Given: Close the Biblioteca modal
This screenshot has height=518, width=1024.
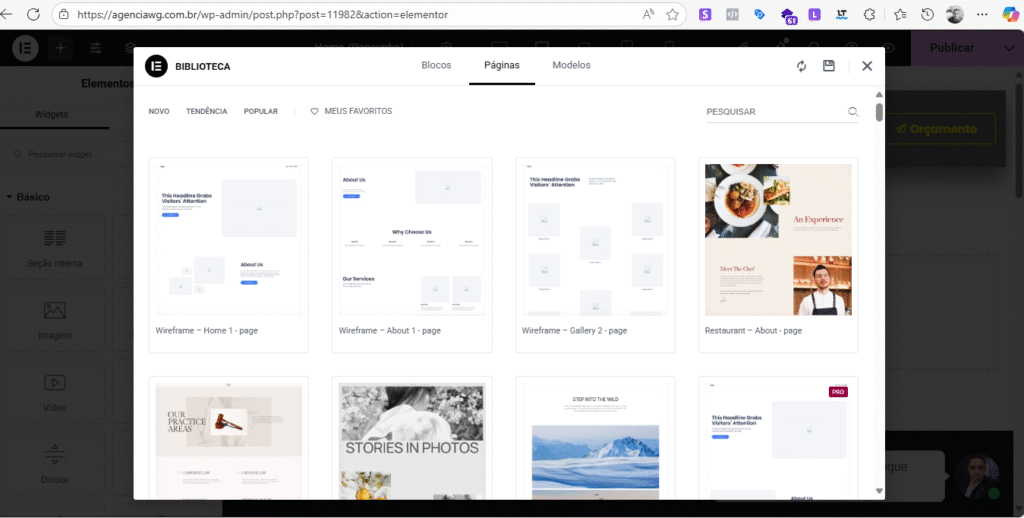Looking at the screenshot, I should 867,66.
